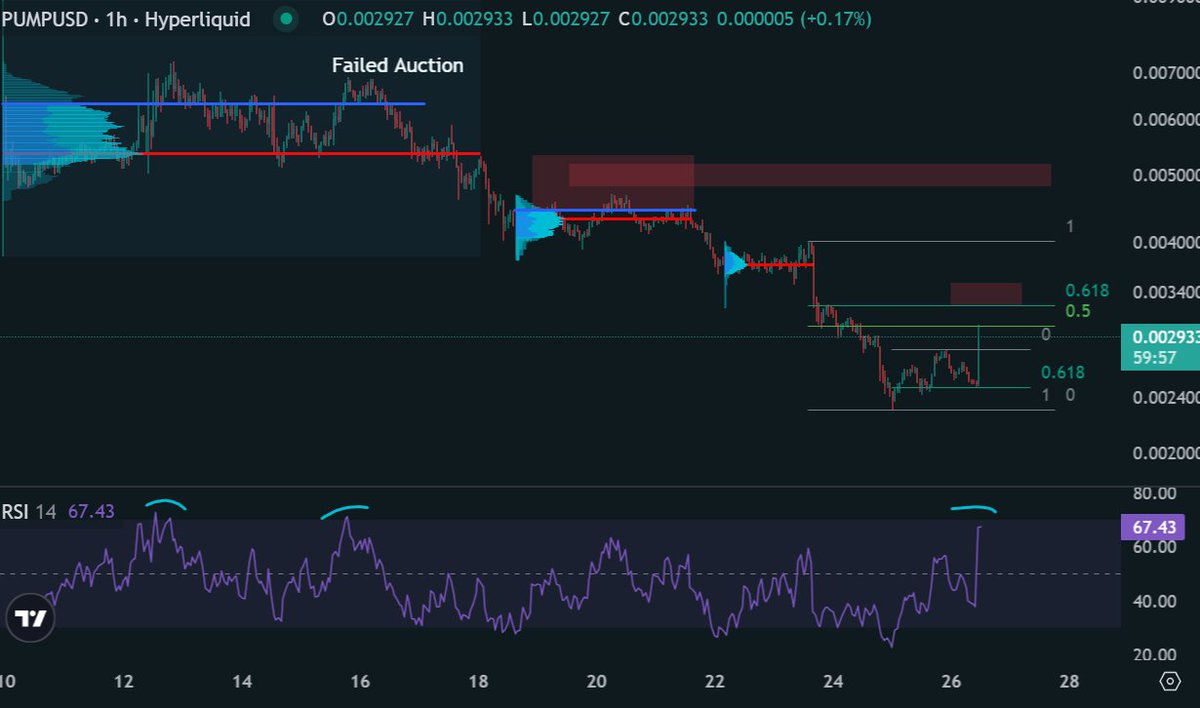Click the 0.005000 price axis label
Screen dimensions: 1200x708
click(x=1165, y=176)
